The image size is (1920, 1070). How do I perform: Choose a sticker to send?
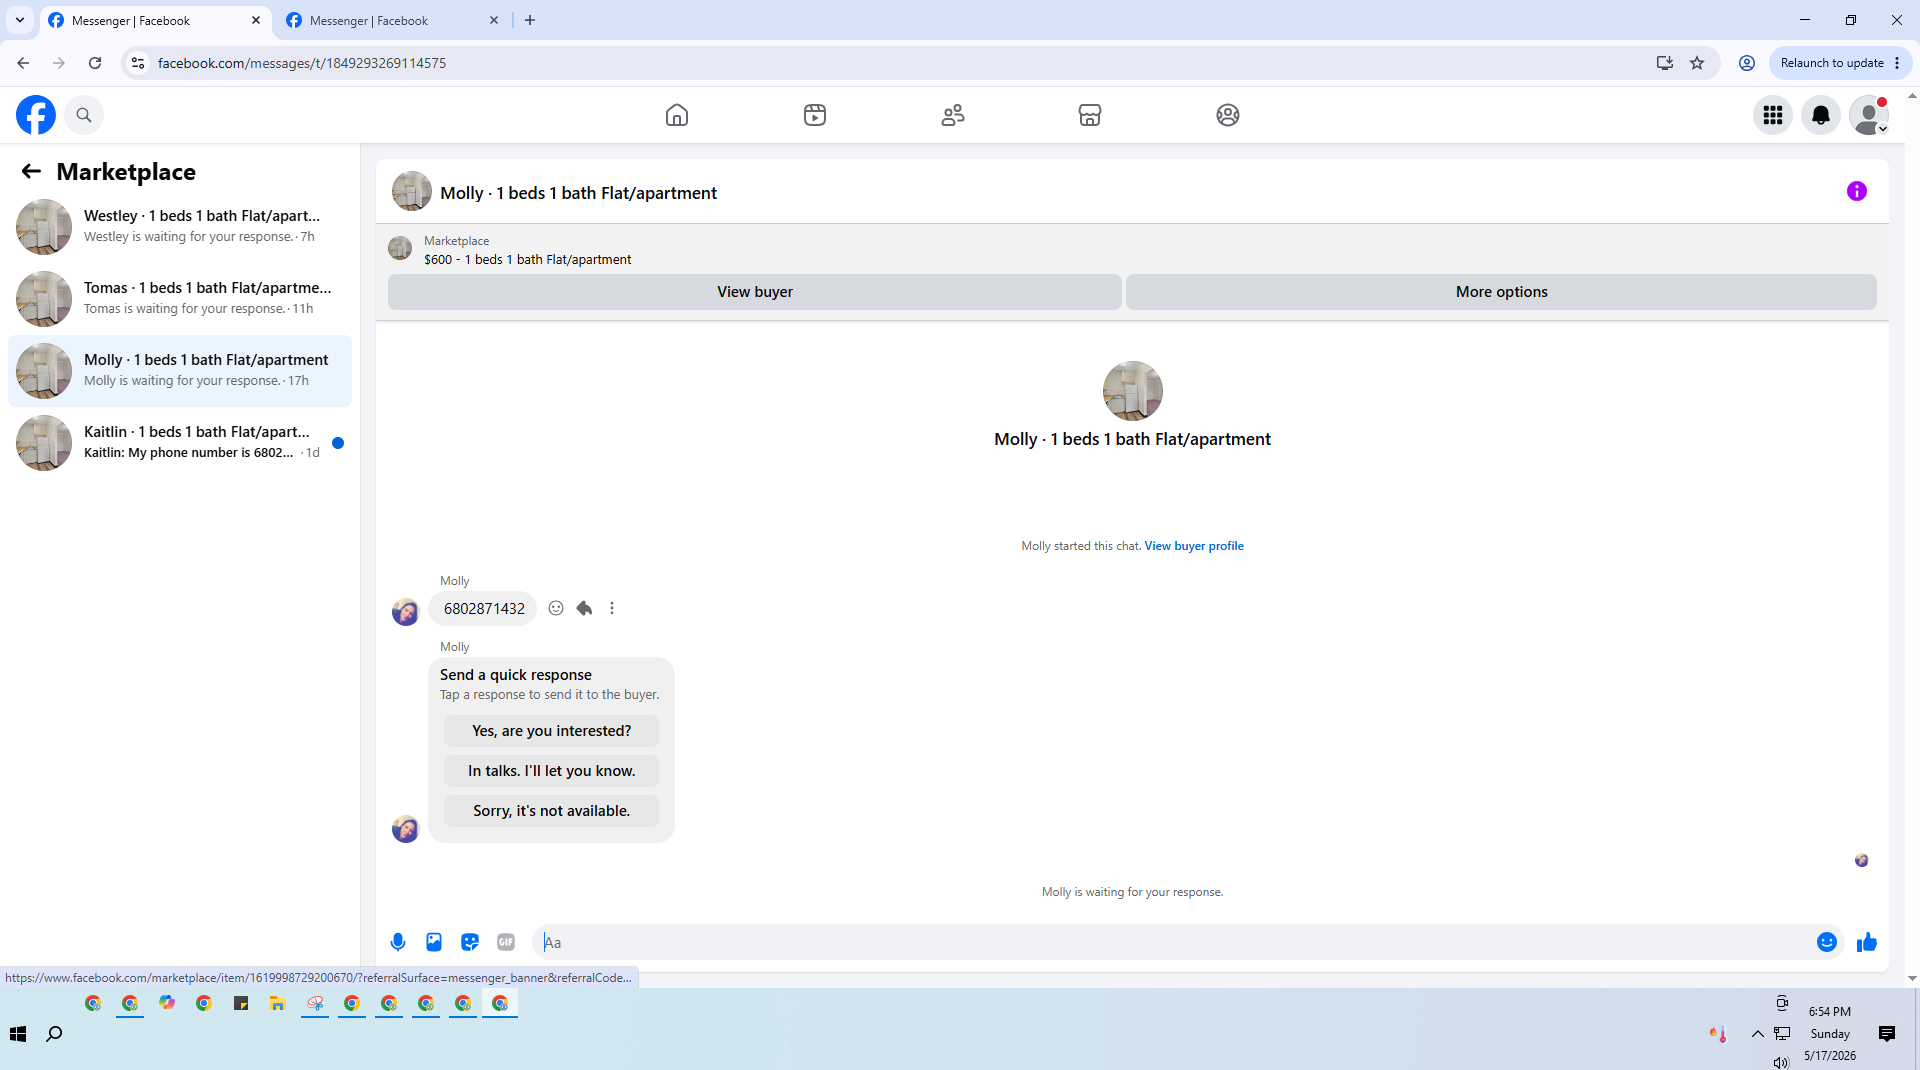point(470,942)
